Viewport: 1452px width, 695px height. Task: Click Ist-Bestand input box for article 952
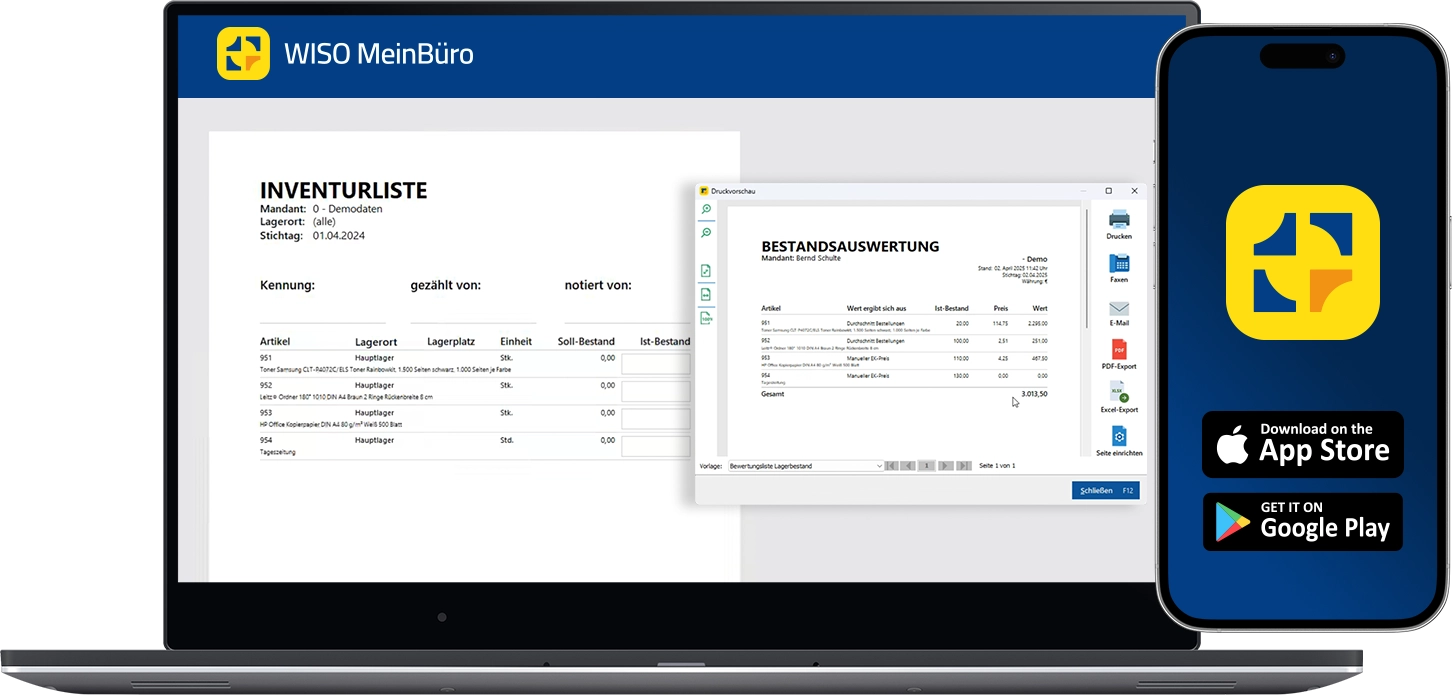click(655, 392)
